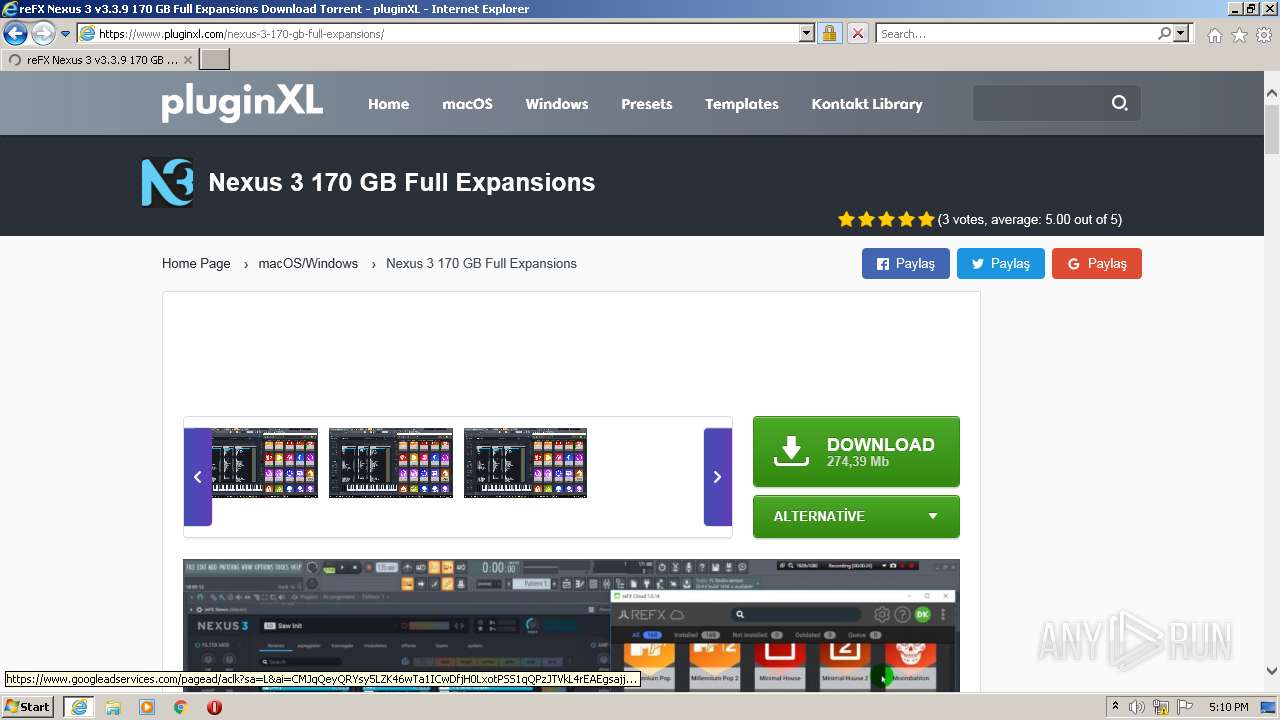Open the Presets menu item
The height and width of the screenshot is (720, 1280).
[x=647, y=104]
